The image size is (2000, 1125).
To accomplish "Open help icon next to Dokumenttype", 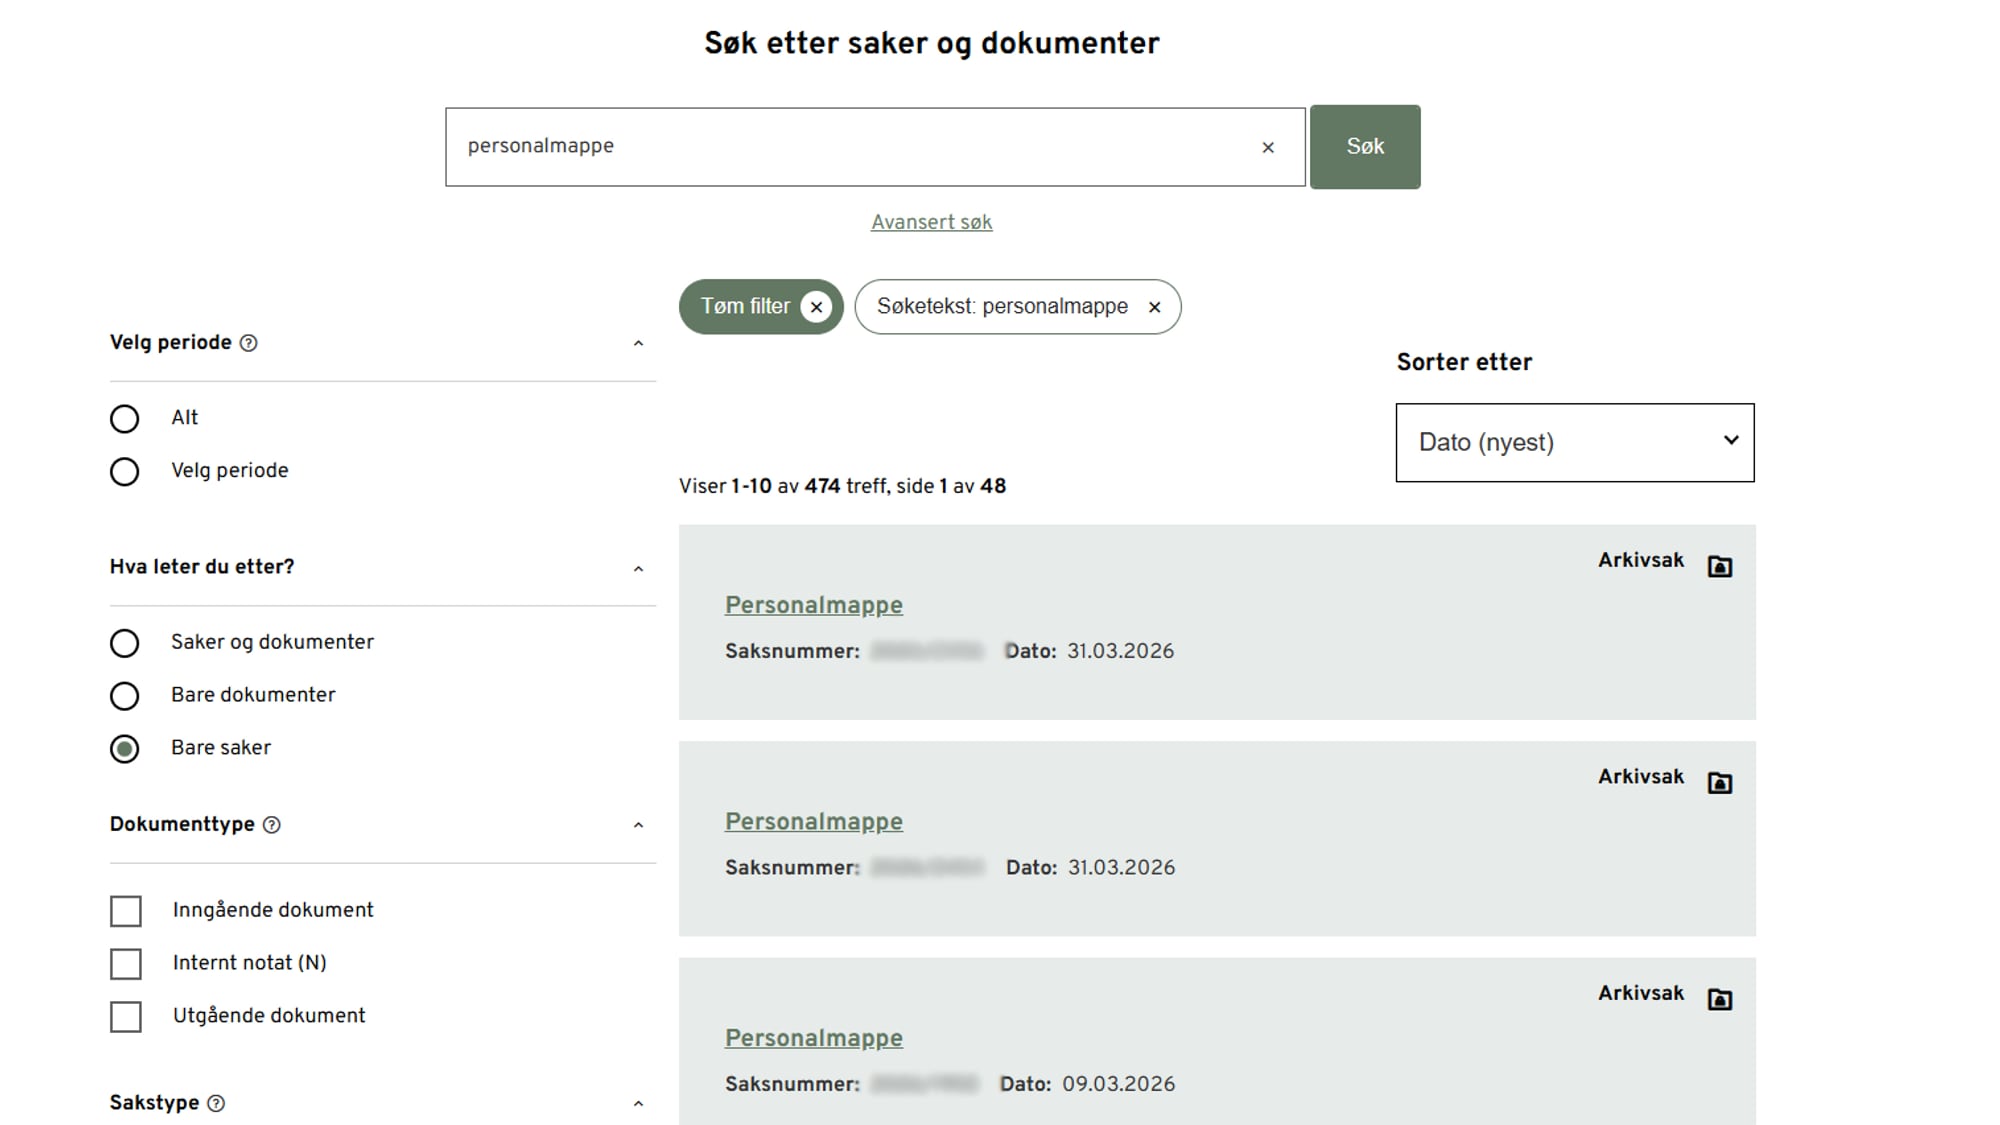I will pos(272,825).
